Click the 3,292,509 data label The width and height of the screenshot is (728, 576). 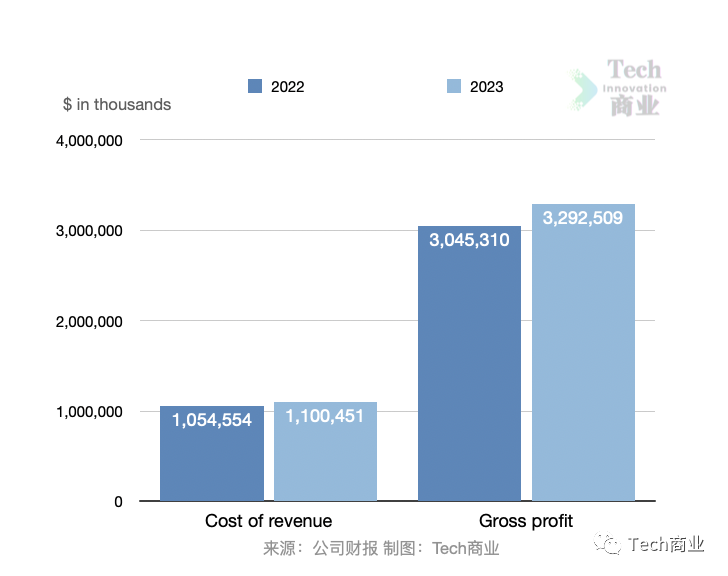583,217
